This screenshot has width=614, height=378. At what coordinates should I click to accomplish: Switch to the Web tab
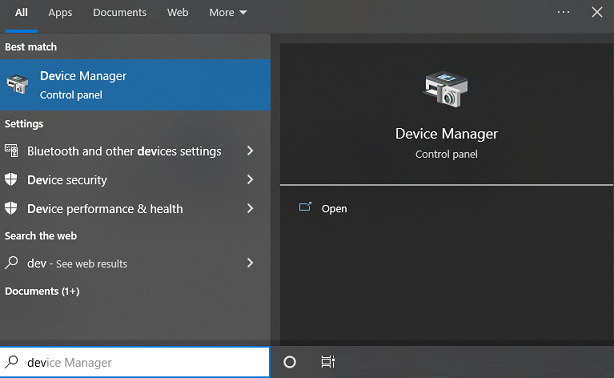[x=177, y=13]
